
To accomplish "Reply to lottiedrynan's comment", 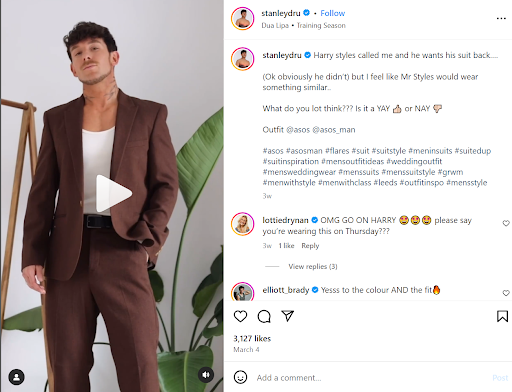I will 310,246.
